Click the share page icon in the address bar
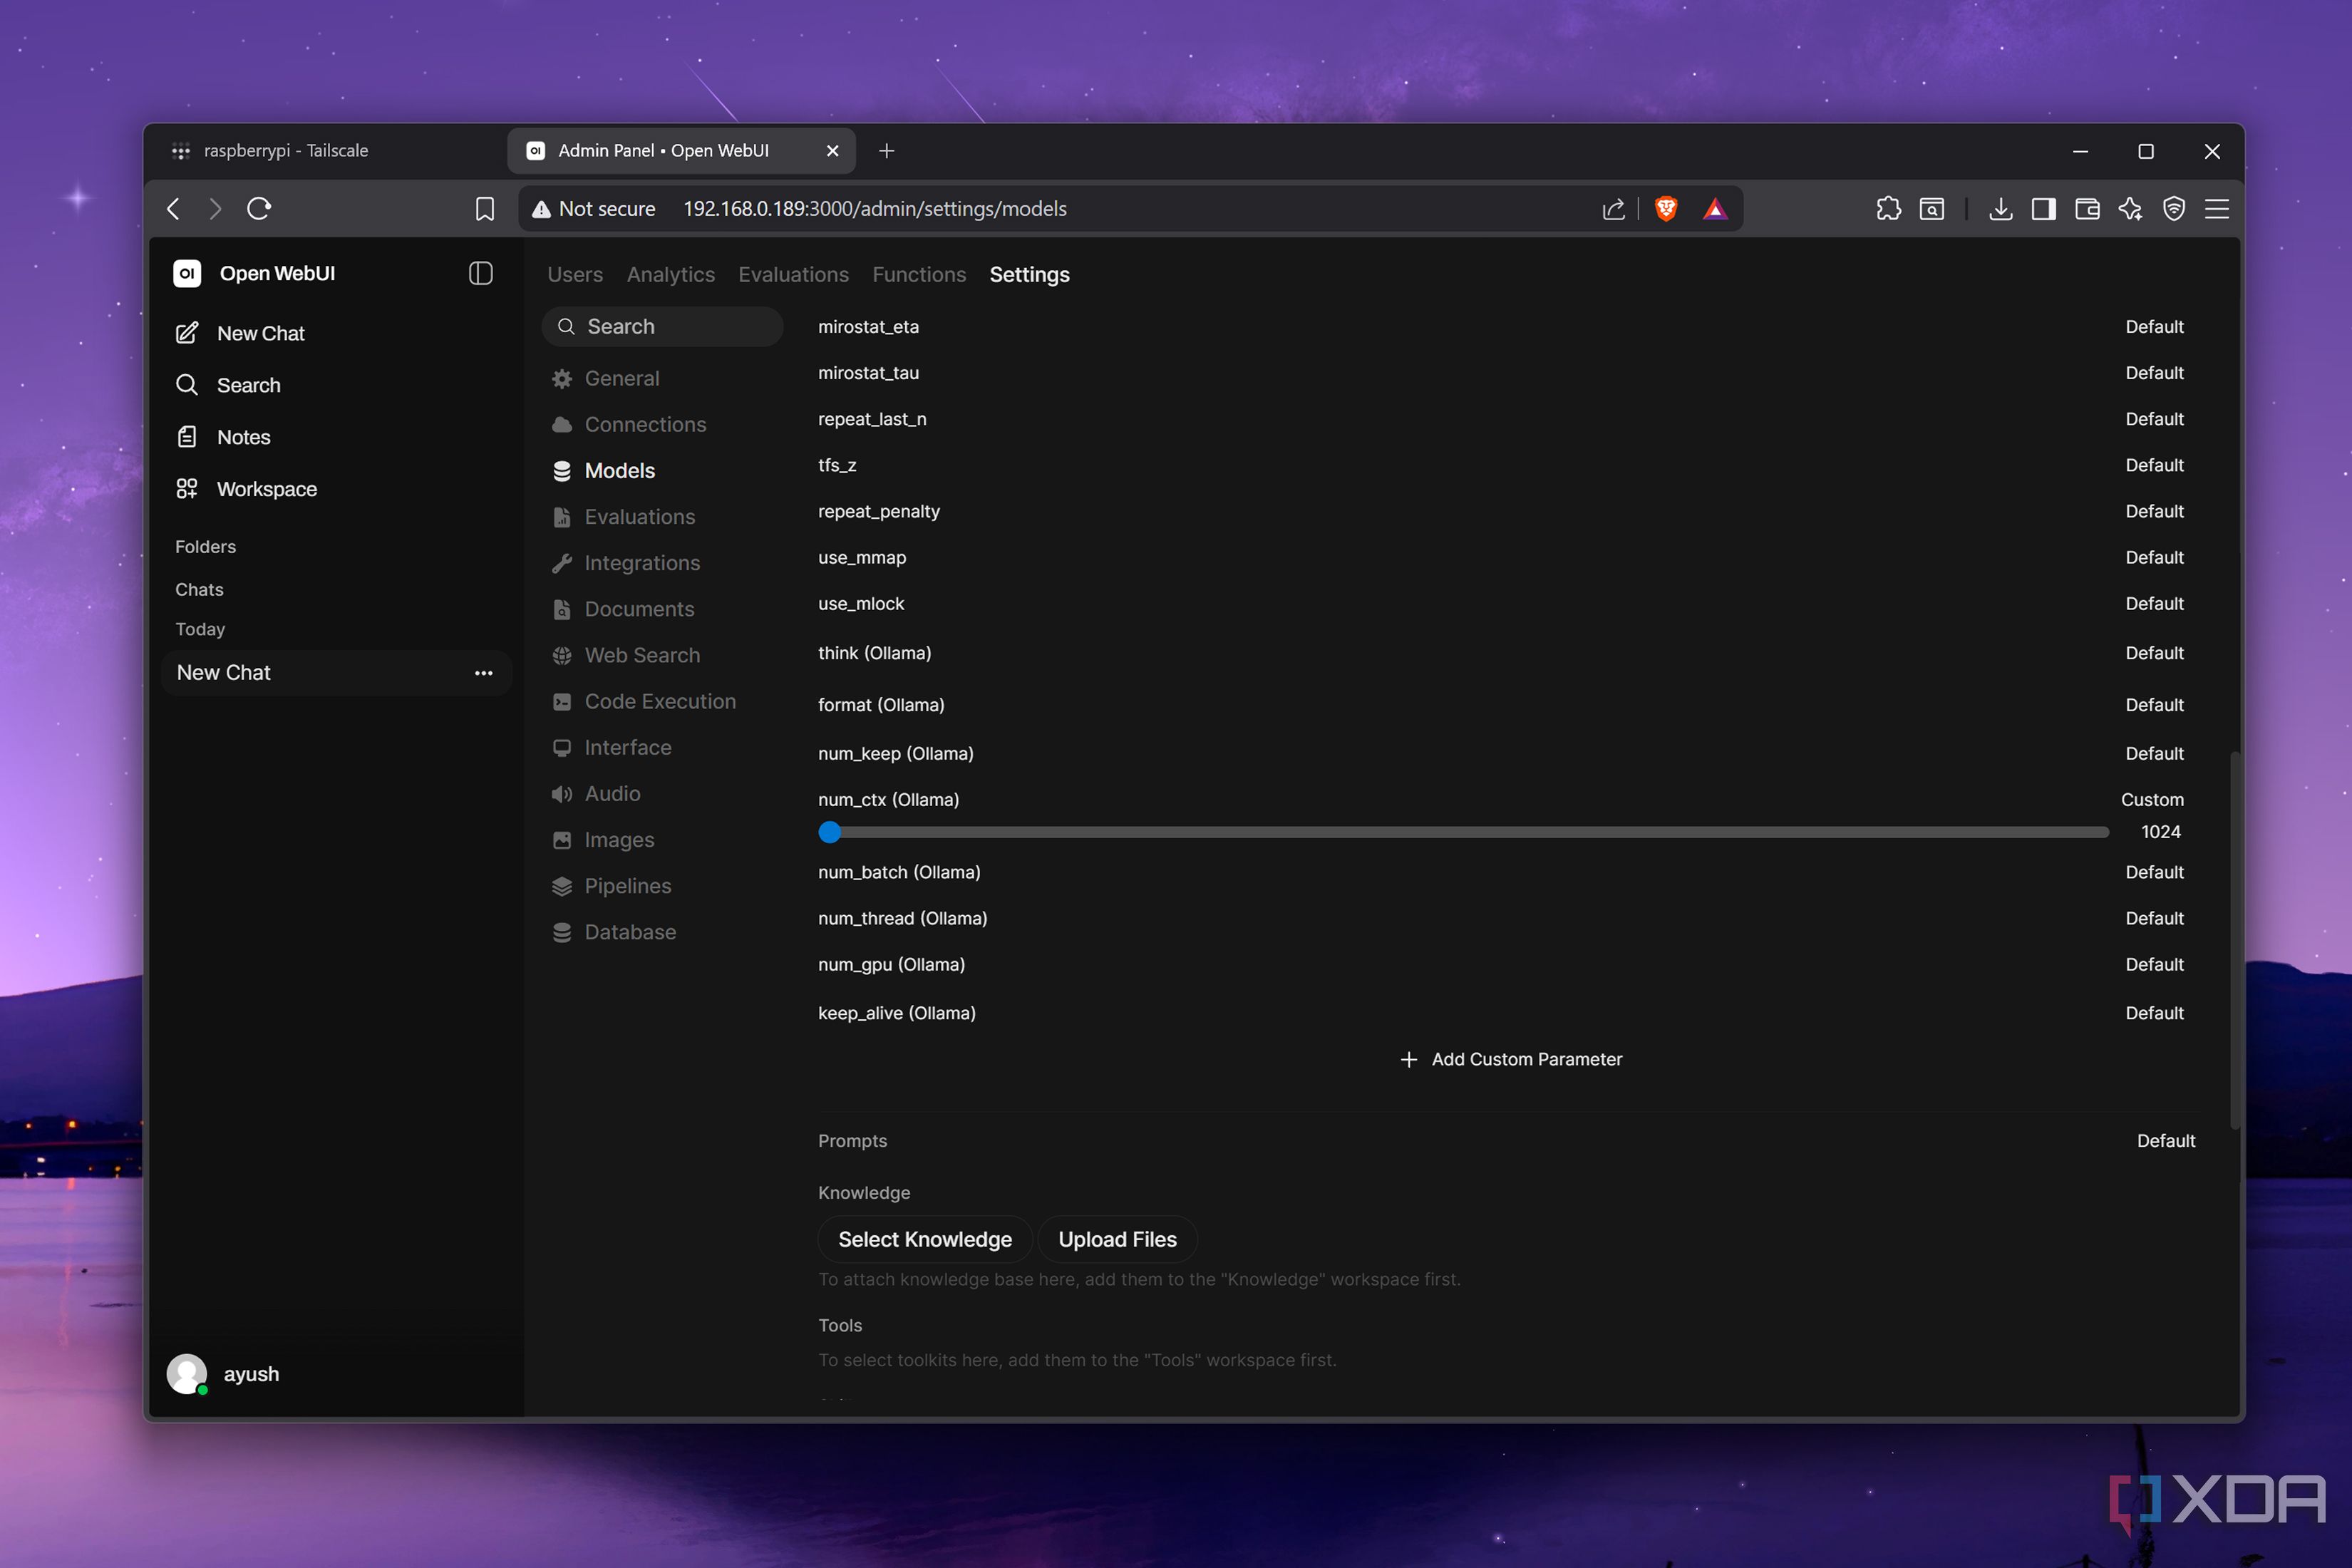The width and height of the screenshot is (2352, 1568). pos(1613,208)
